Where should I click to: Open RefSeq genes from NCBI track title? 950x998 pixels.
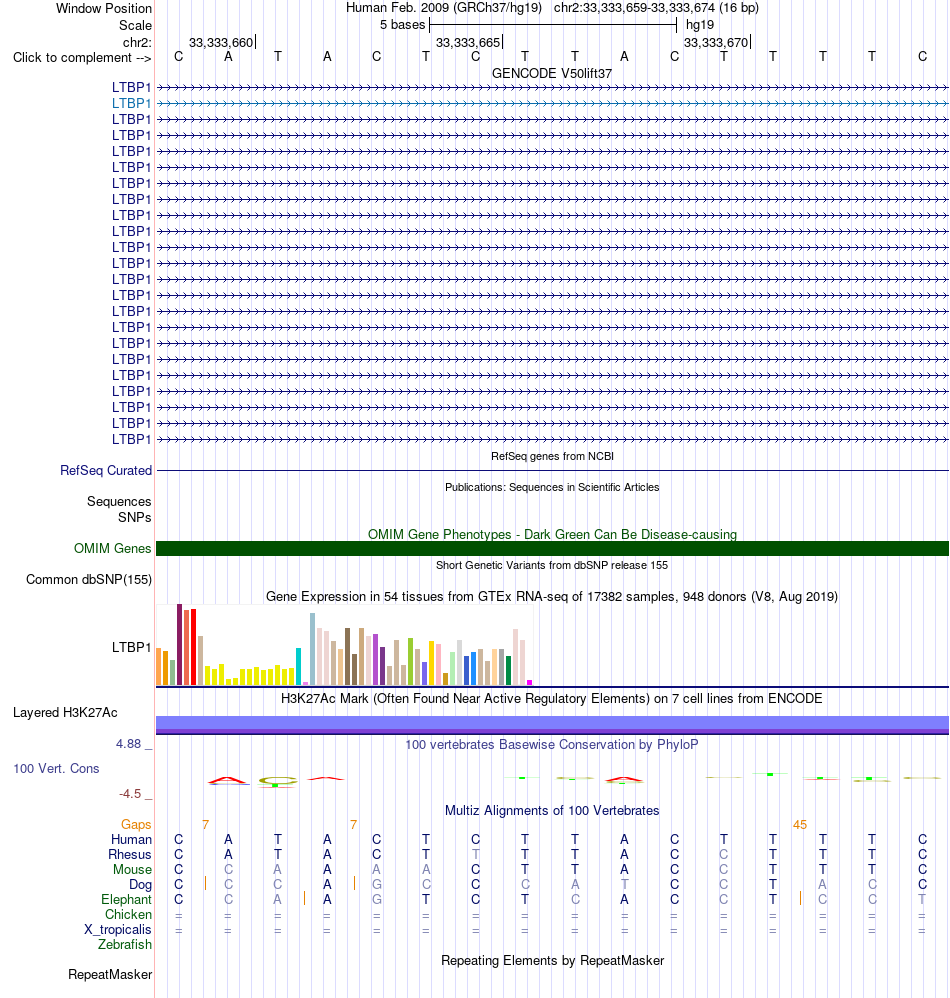(x=552, y=456)
